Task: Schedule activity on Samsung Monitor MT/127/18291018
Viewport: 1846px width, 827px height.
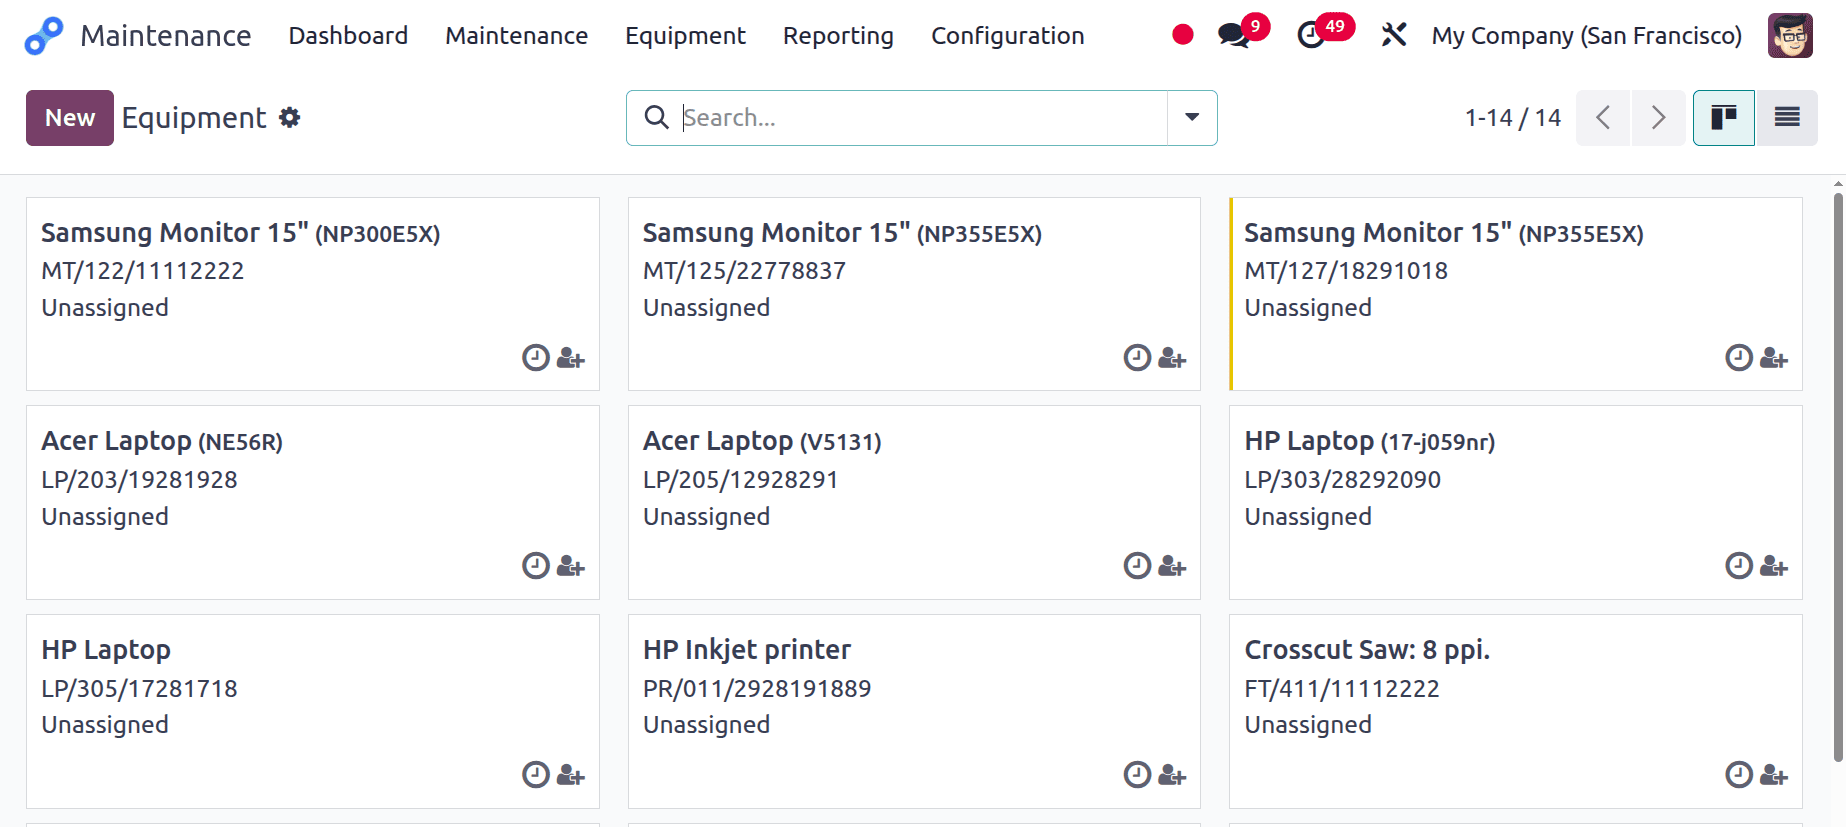Action: [1739, 358]
